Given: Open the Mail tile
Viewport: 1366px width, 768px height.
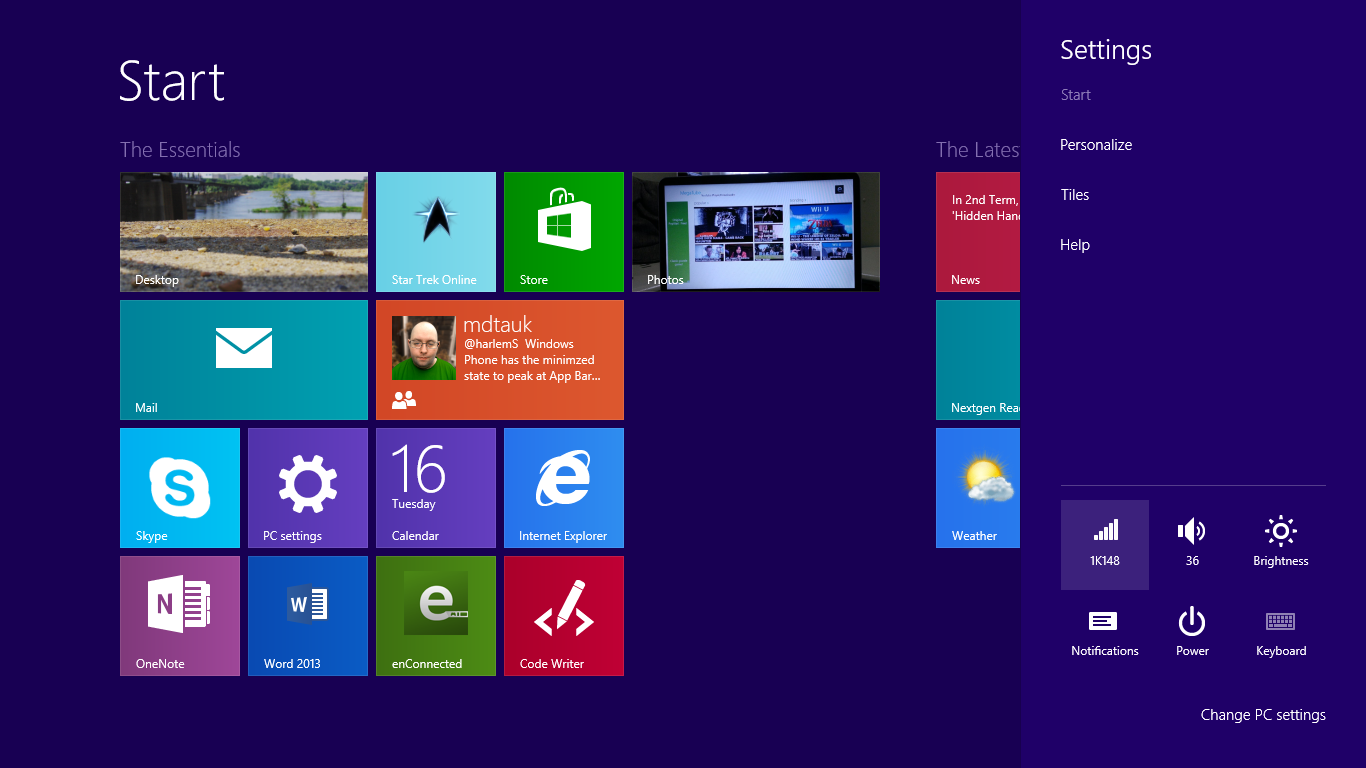Looking at the screenshot, I should point(243,360).
